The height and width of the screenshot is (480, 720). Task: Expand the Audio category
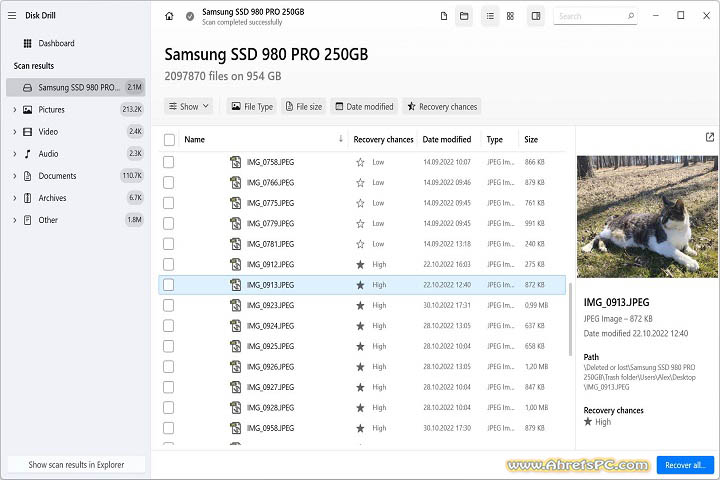click(14, 154)
